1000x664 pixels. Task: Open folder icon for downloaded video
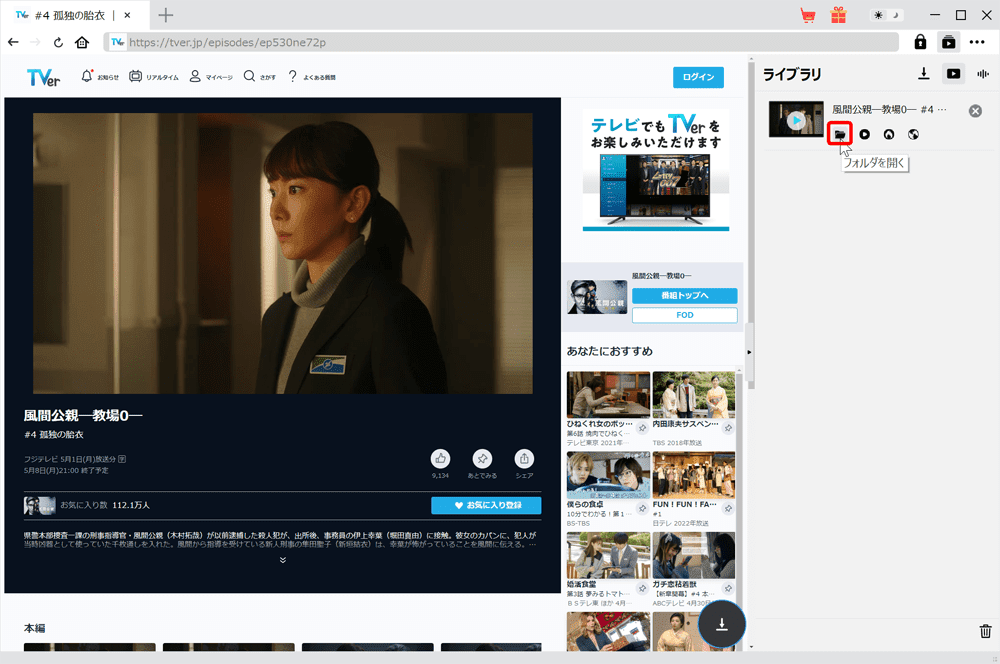click(x=839, y=134)
